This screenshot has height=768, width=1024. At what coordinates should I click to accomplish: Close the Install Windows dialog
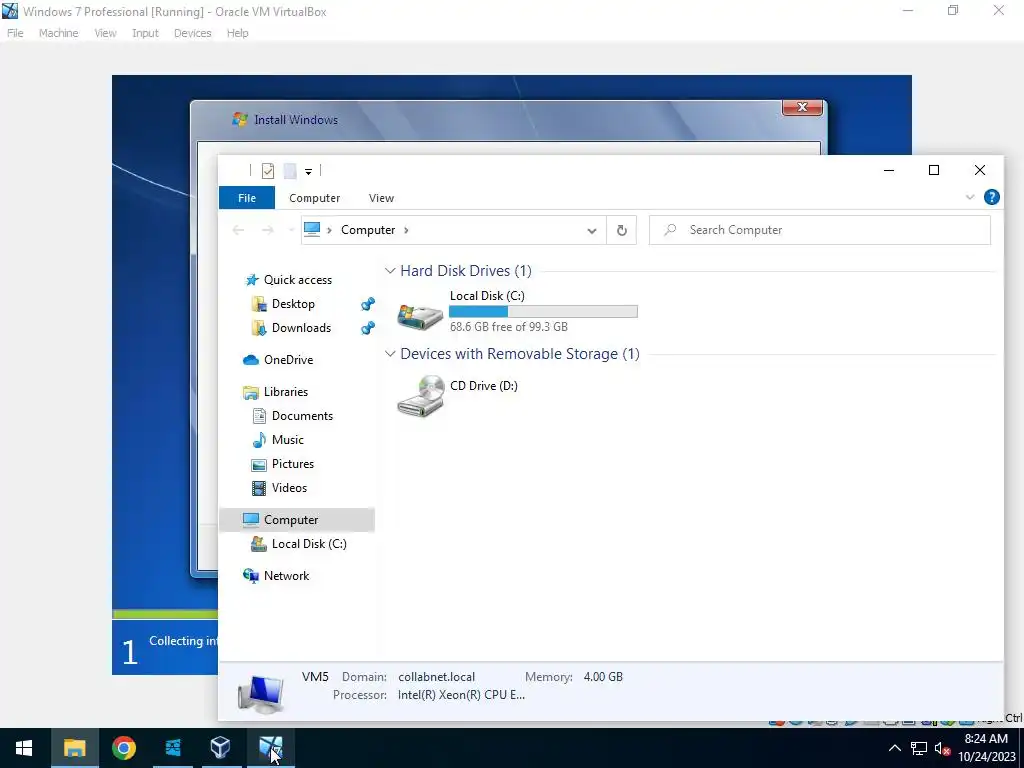click(x=803, y=107)
